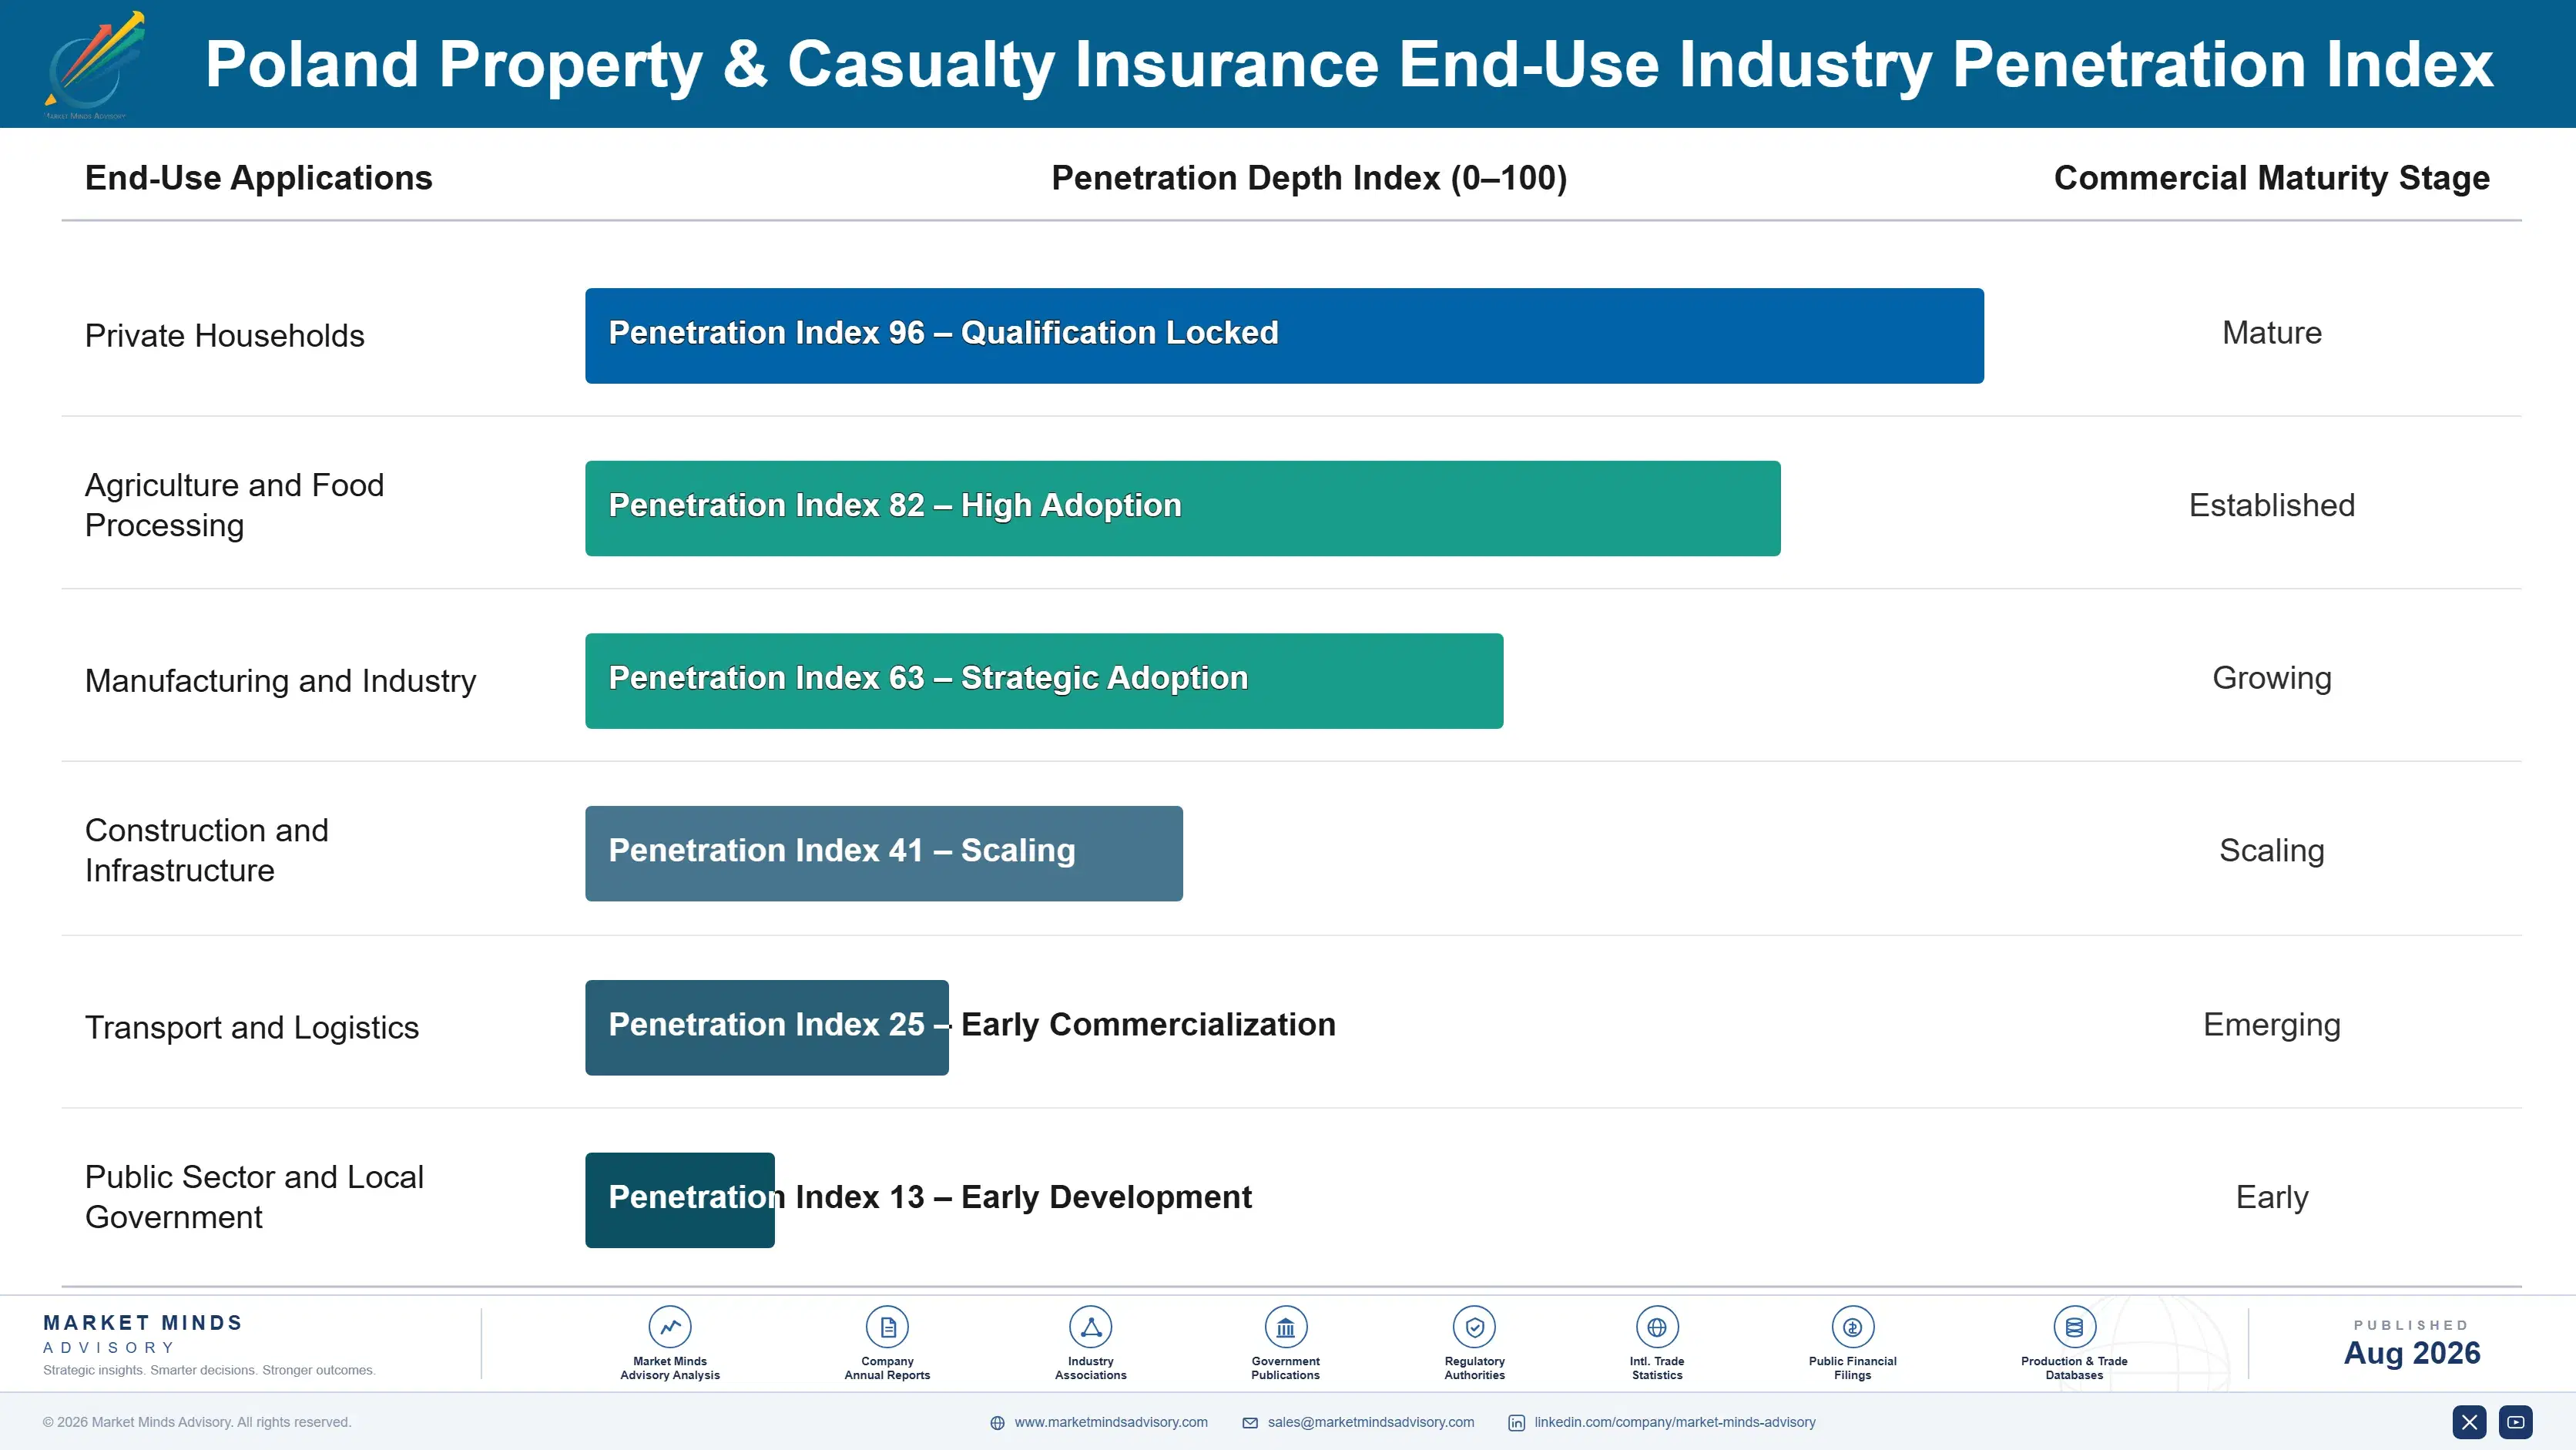Open the YouTube icon in the footer

pyautogui.click(x=2516, y=1422)
